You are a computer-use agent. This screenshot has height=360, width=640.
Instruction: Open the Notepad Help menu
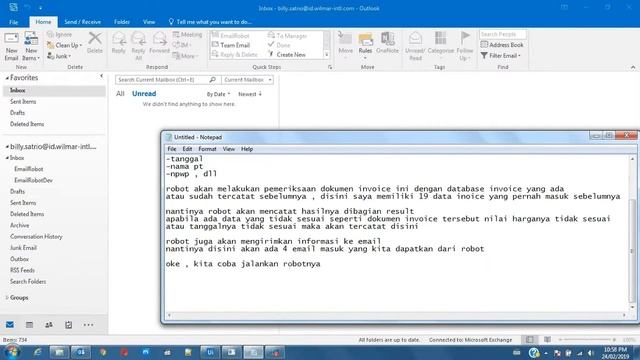247,149
